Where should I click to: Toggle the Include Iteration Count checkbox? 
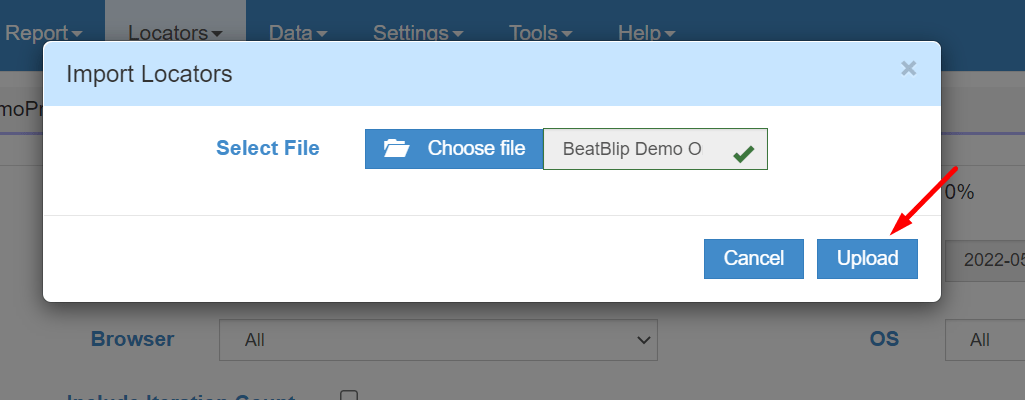[349, 396]
